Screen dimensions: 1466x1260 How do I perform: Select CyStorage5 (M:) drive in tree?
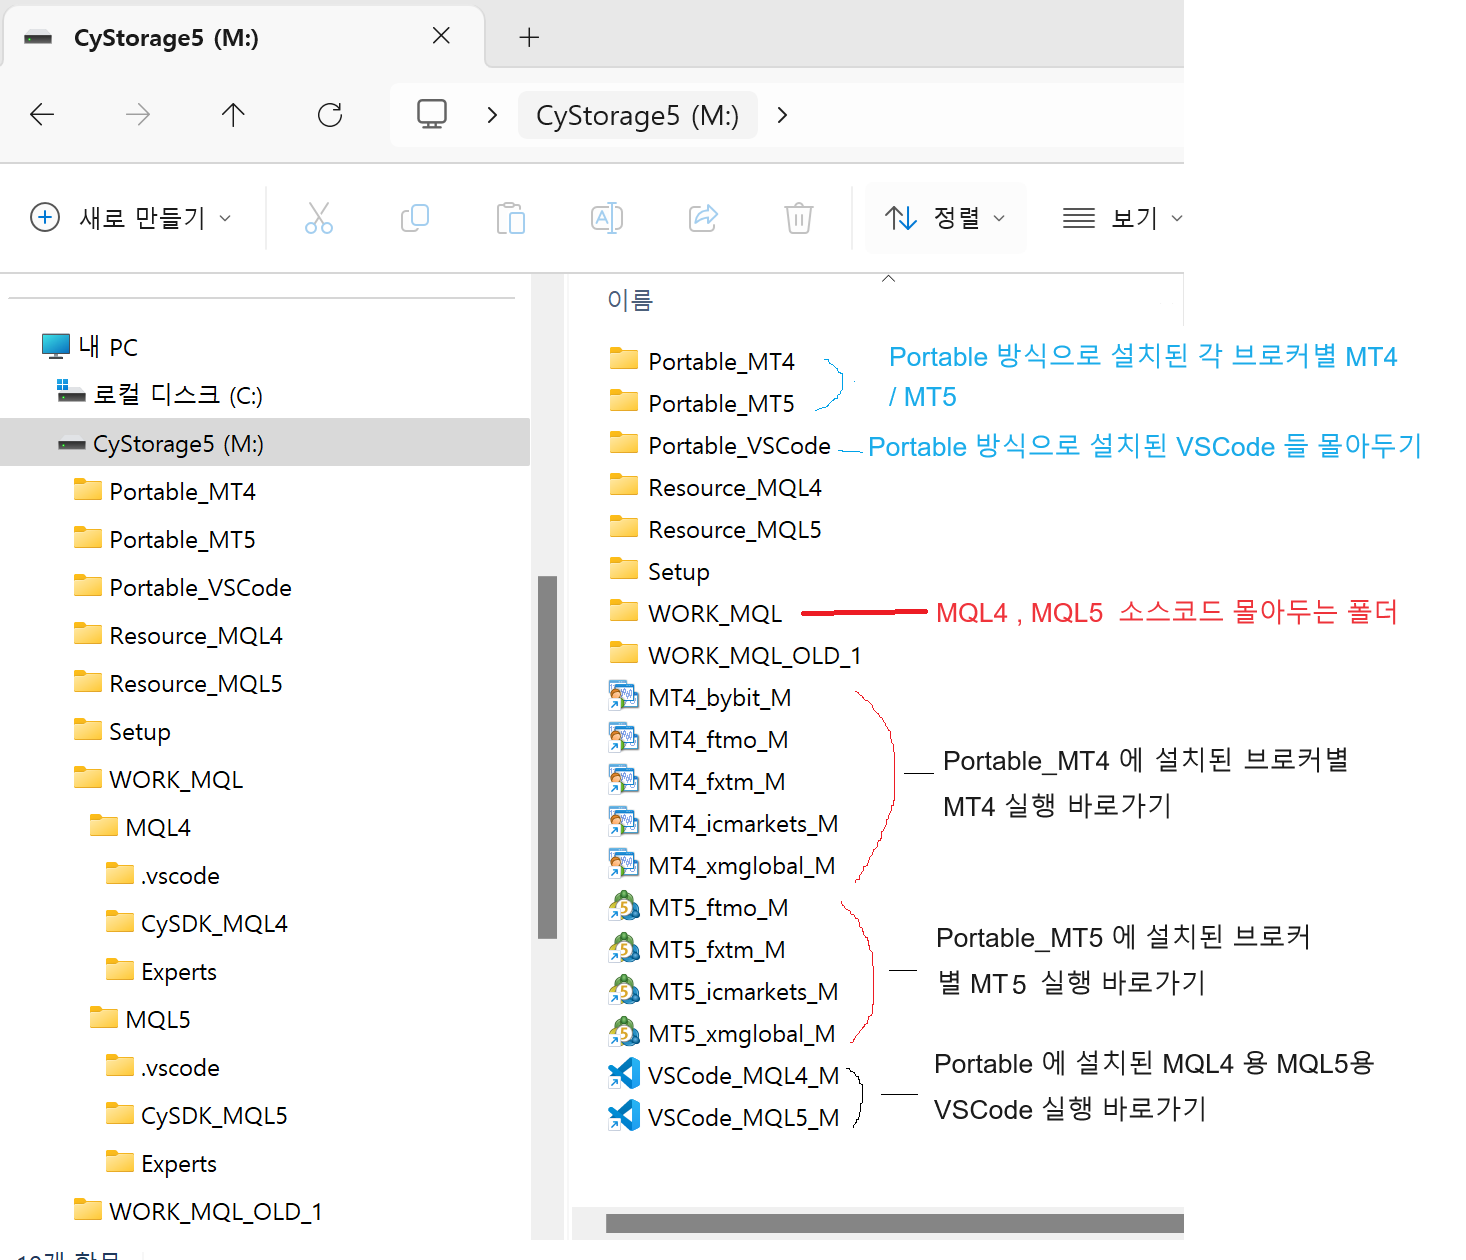(265, 443)
